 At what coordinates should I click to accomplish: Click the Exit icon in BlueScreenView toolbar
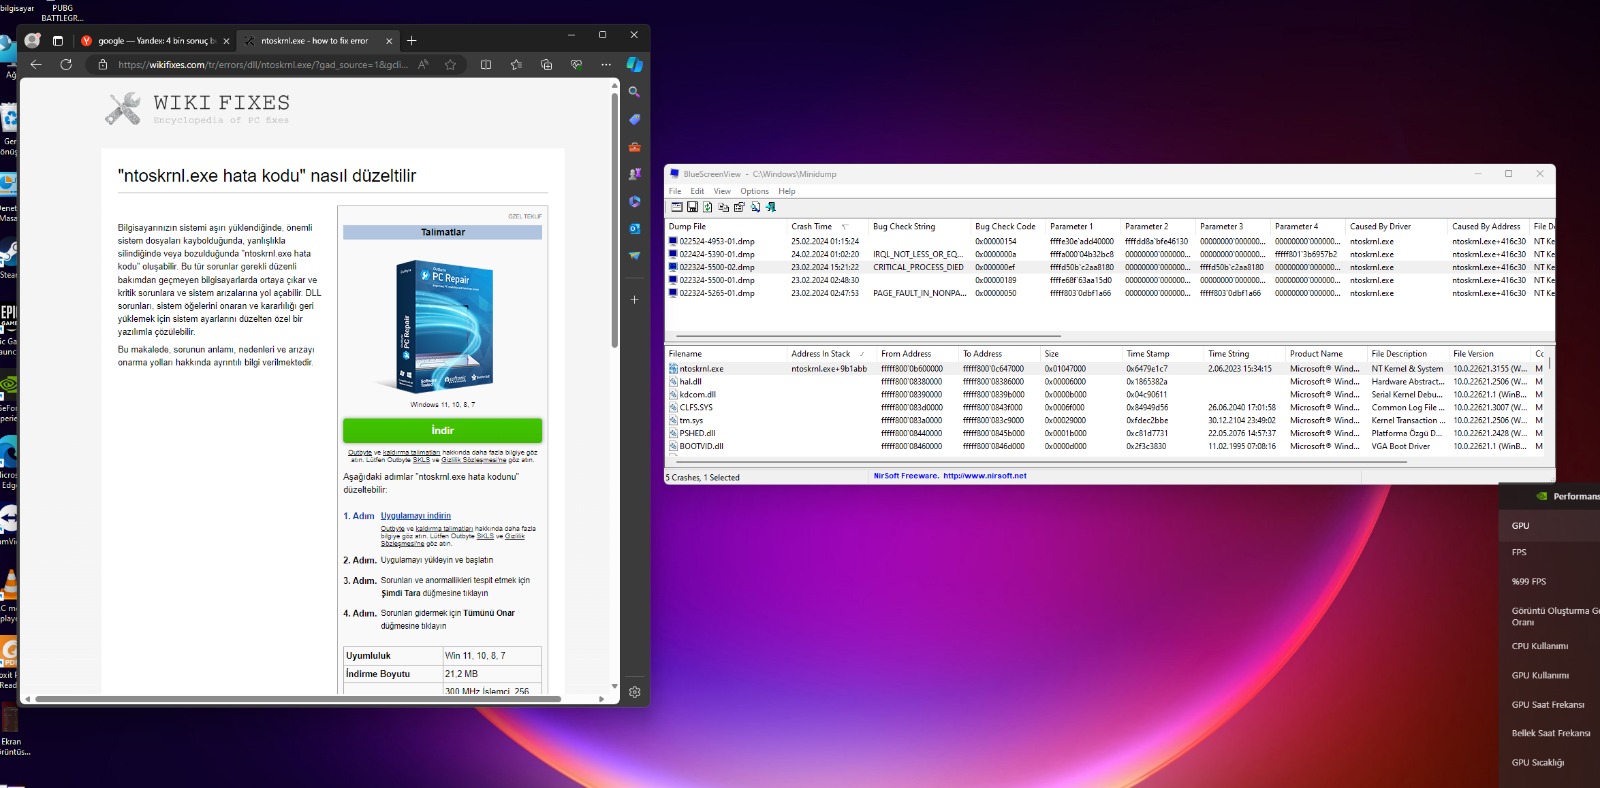[771, 207]
